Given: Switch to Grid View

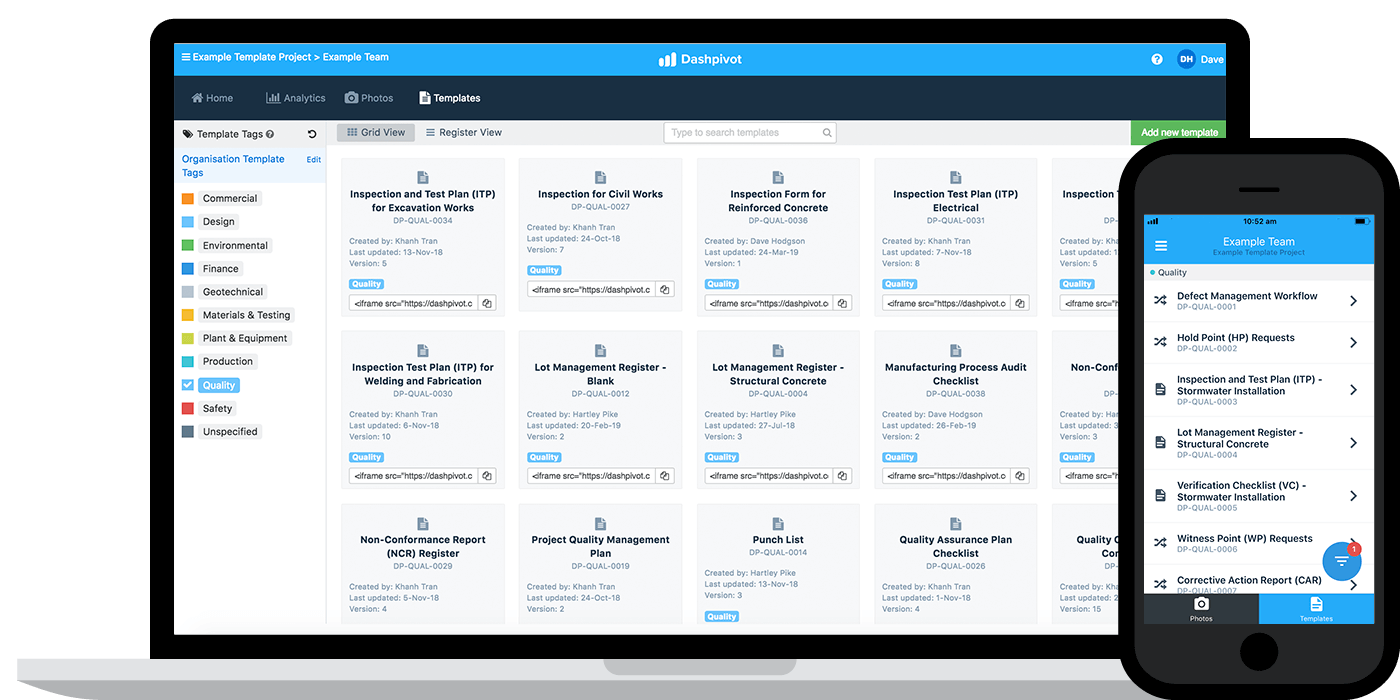Looking at the screenshot, I should click(x=376, y=132).
